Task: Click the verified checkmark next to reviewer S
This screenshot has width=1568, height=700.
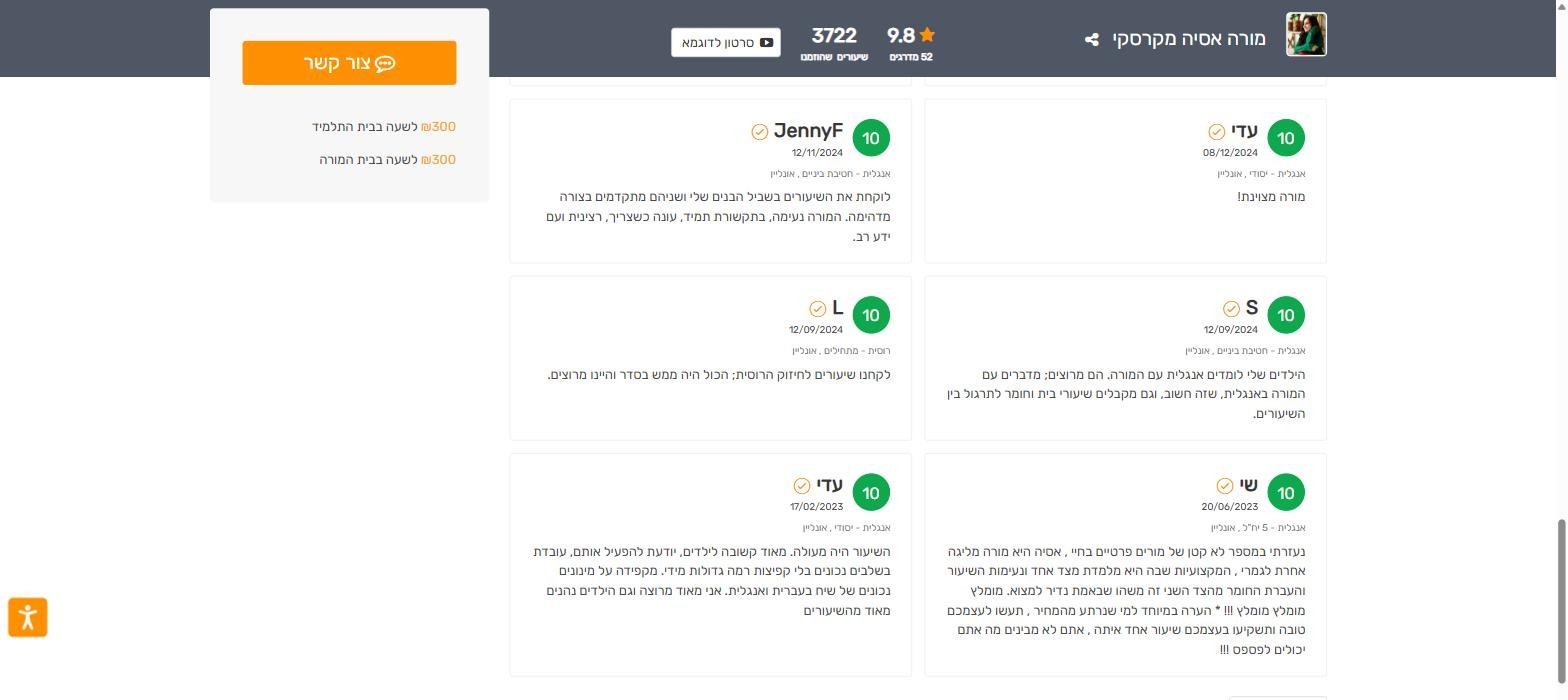Action: tap(1231, 309)
